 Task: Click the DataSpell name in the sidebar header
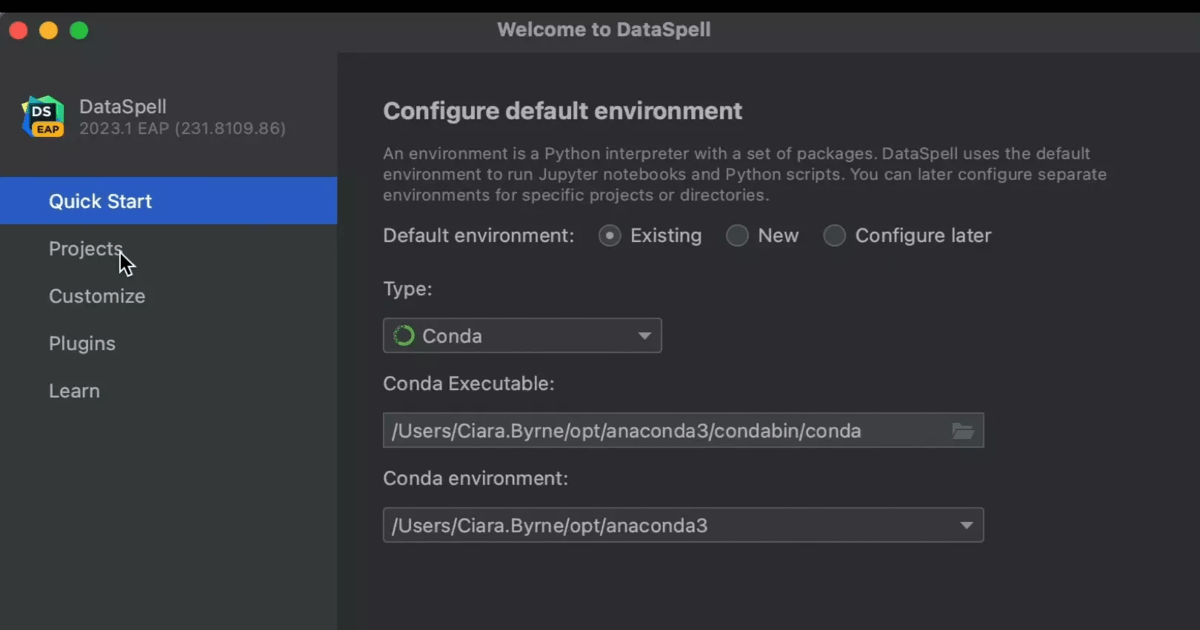[122, 106]
